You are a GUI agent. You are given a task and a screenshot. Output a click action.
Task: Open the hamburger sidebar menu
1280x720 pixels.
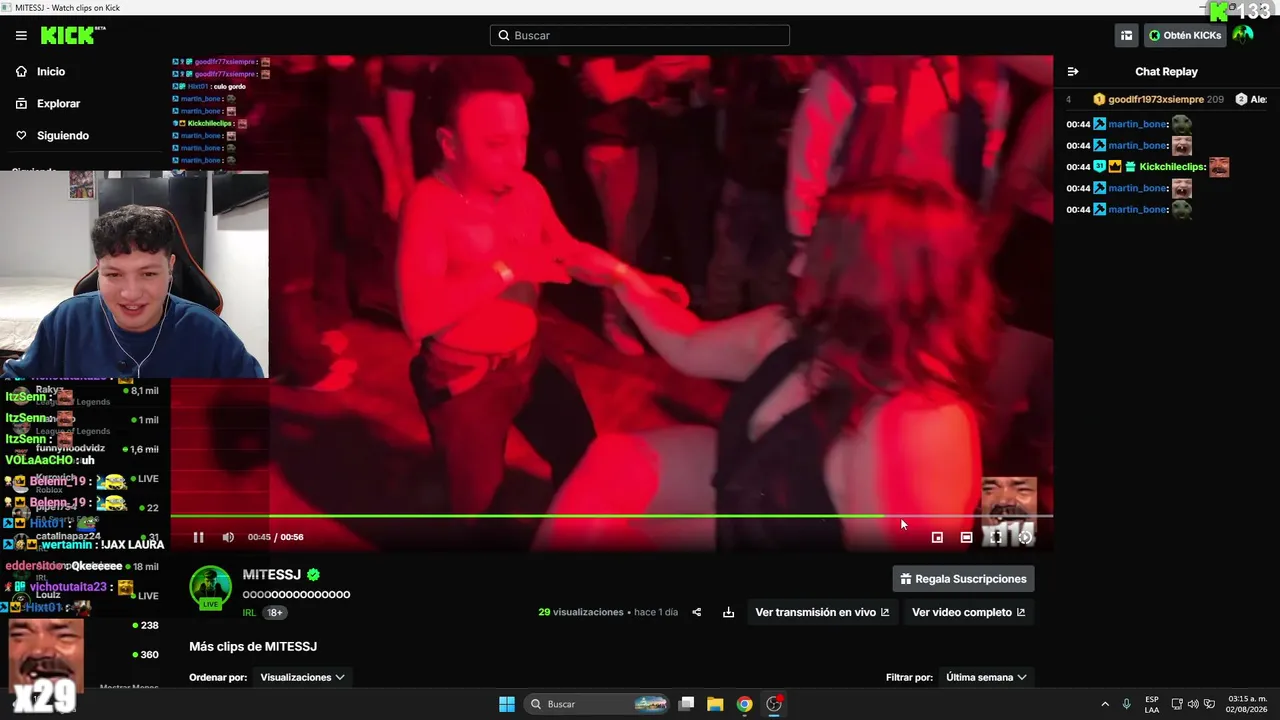tap(21, 35)
